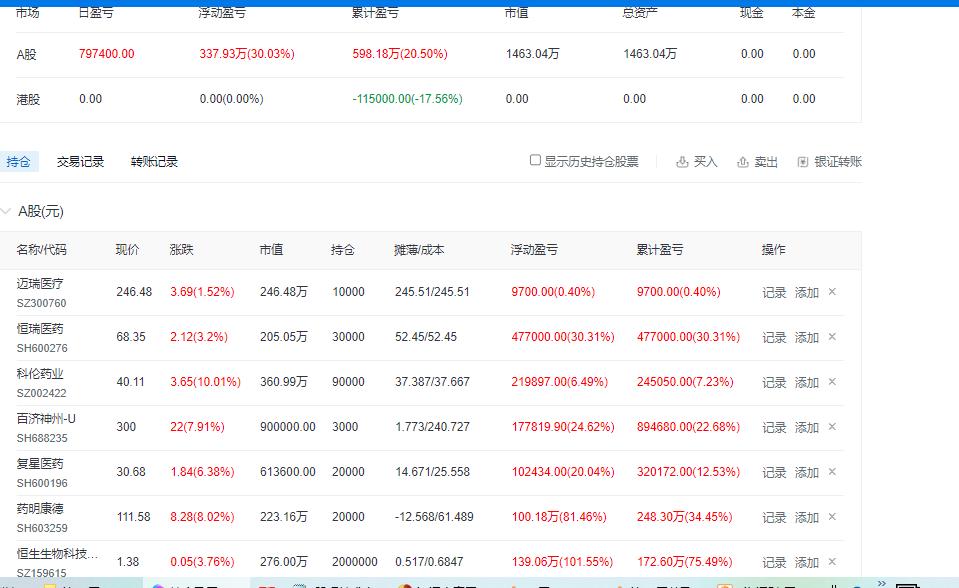959x588 pixels.
Task: Open 记录 for 科伦药业
Action: pyautogui.click(x=774, y=382)
